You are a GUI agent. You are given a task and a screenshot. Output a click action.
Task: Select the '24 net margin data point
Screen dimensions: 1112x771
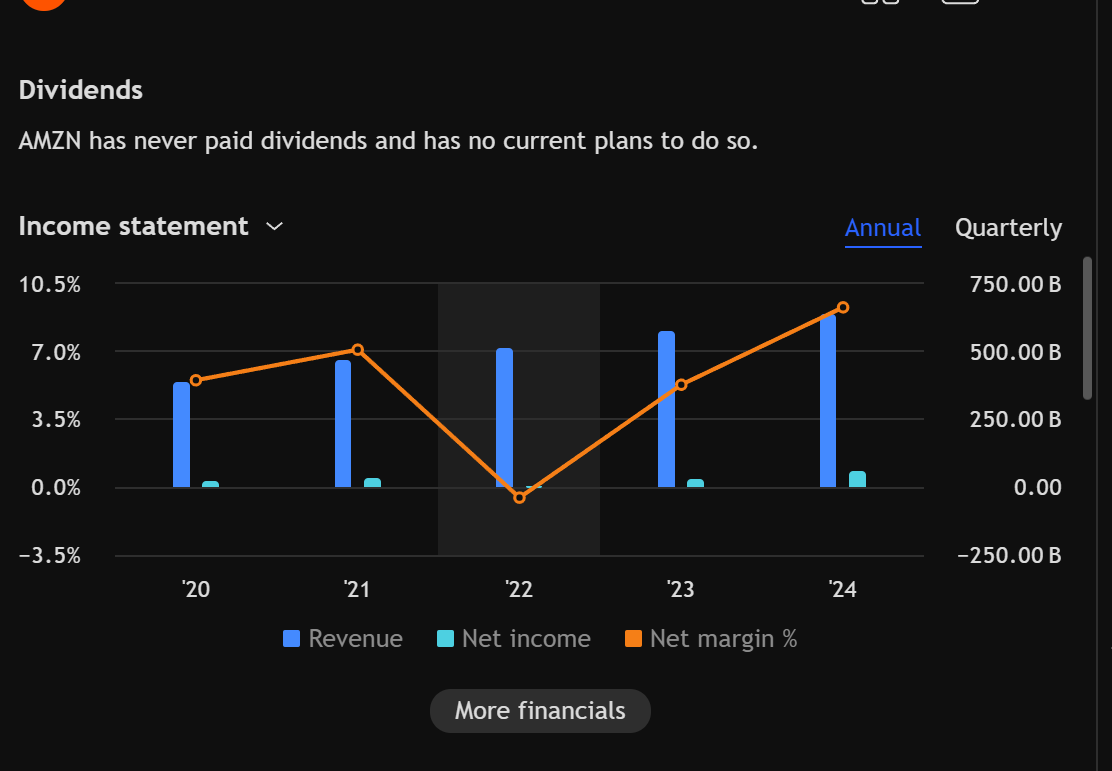coord(843,307)
